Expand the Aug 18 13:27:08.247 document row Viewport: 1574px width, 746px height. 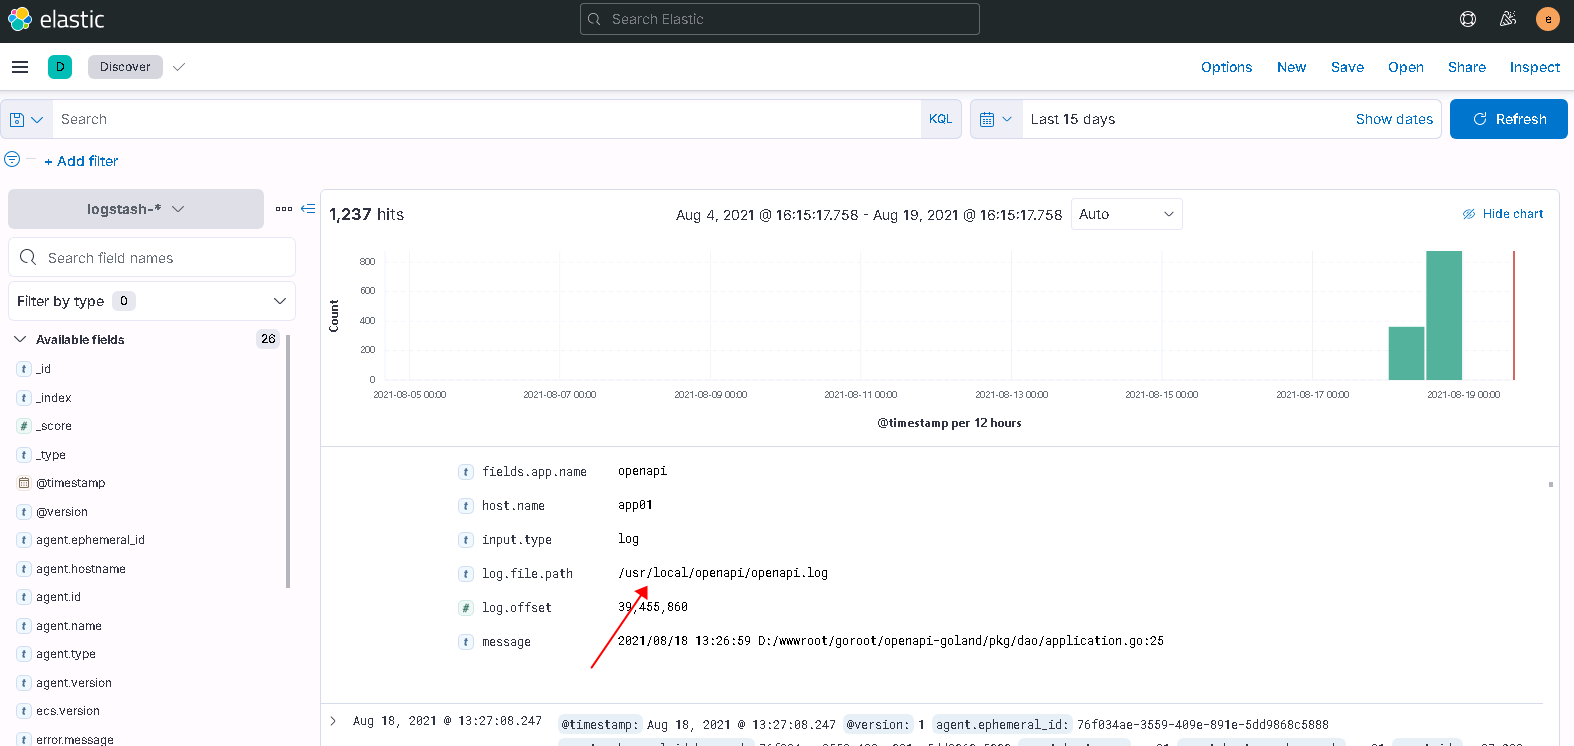tap(333, 721)
